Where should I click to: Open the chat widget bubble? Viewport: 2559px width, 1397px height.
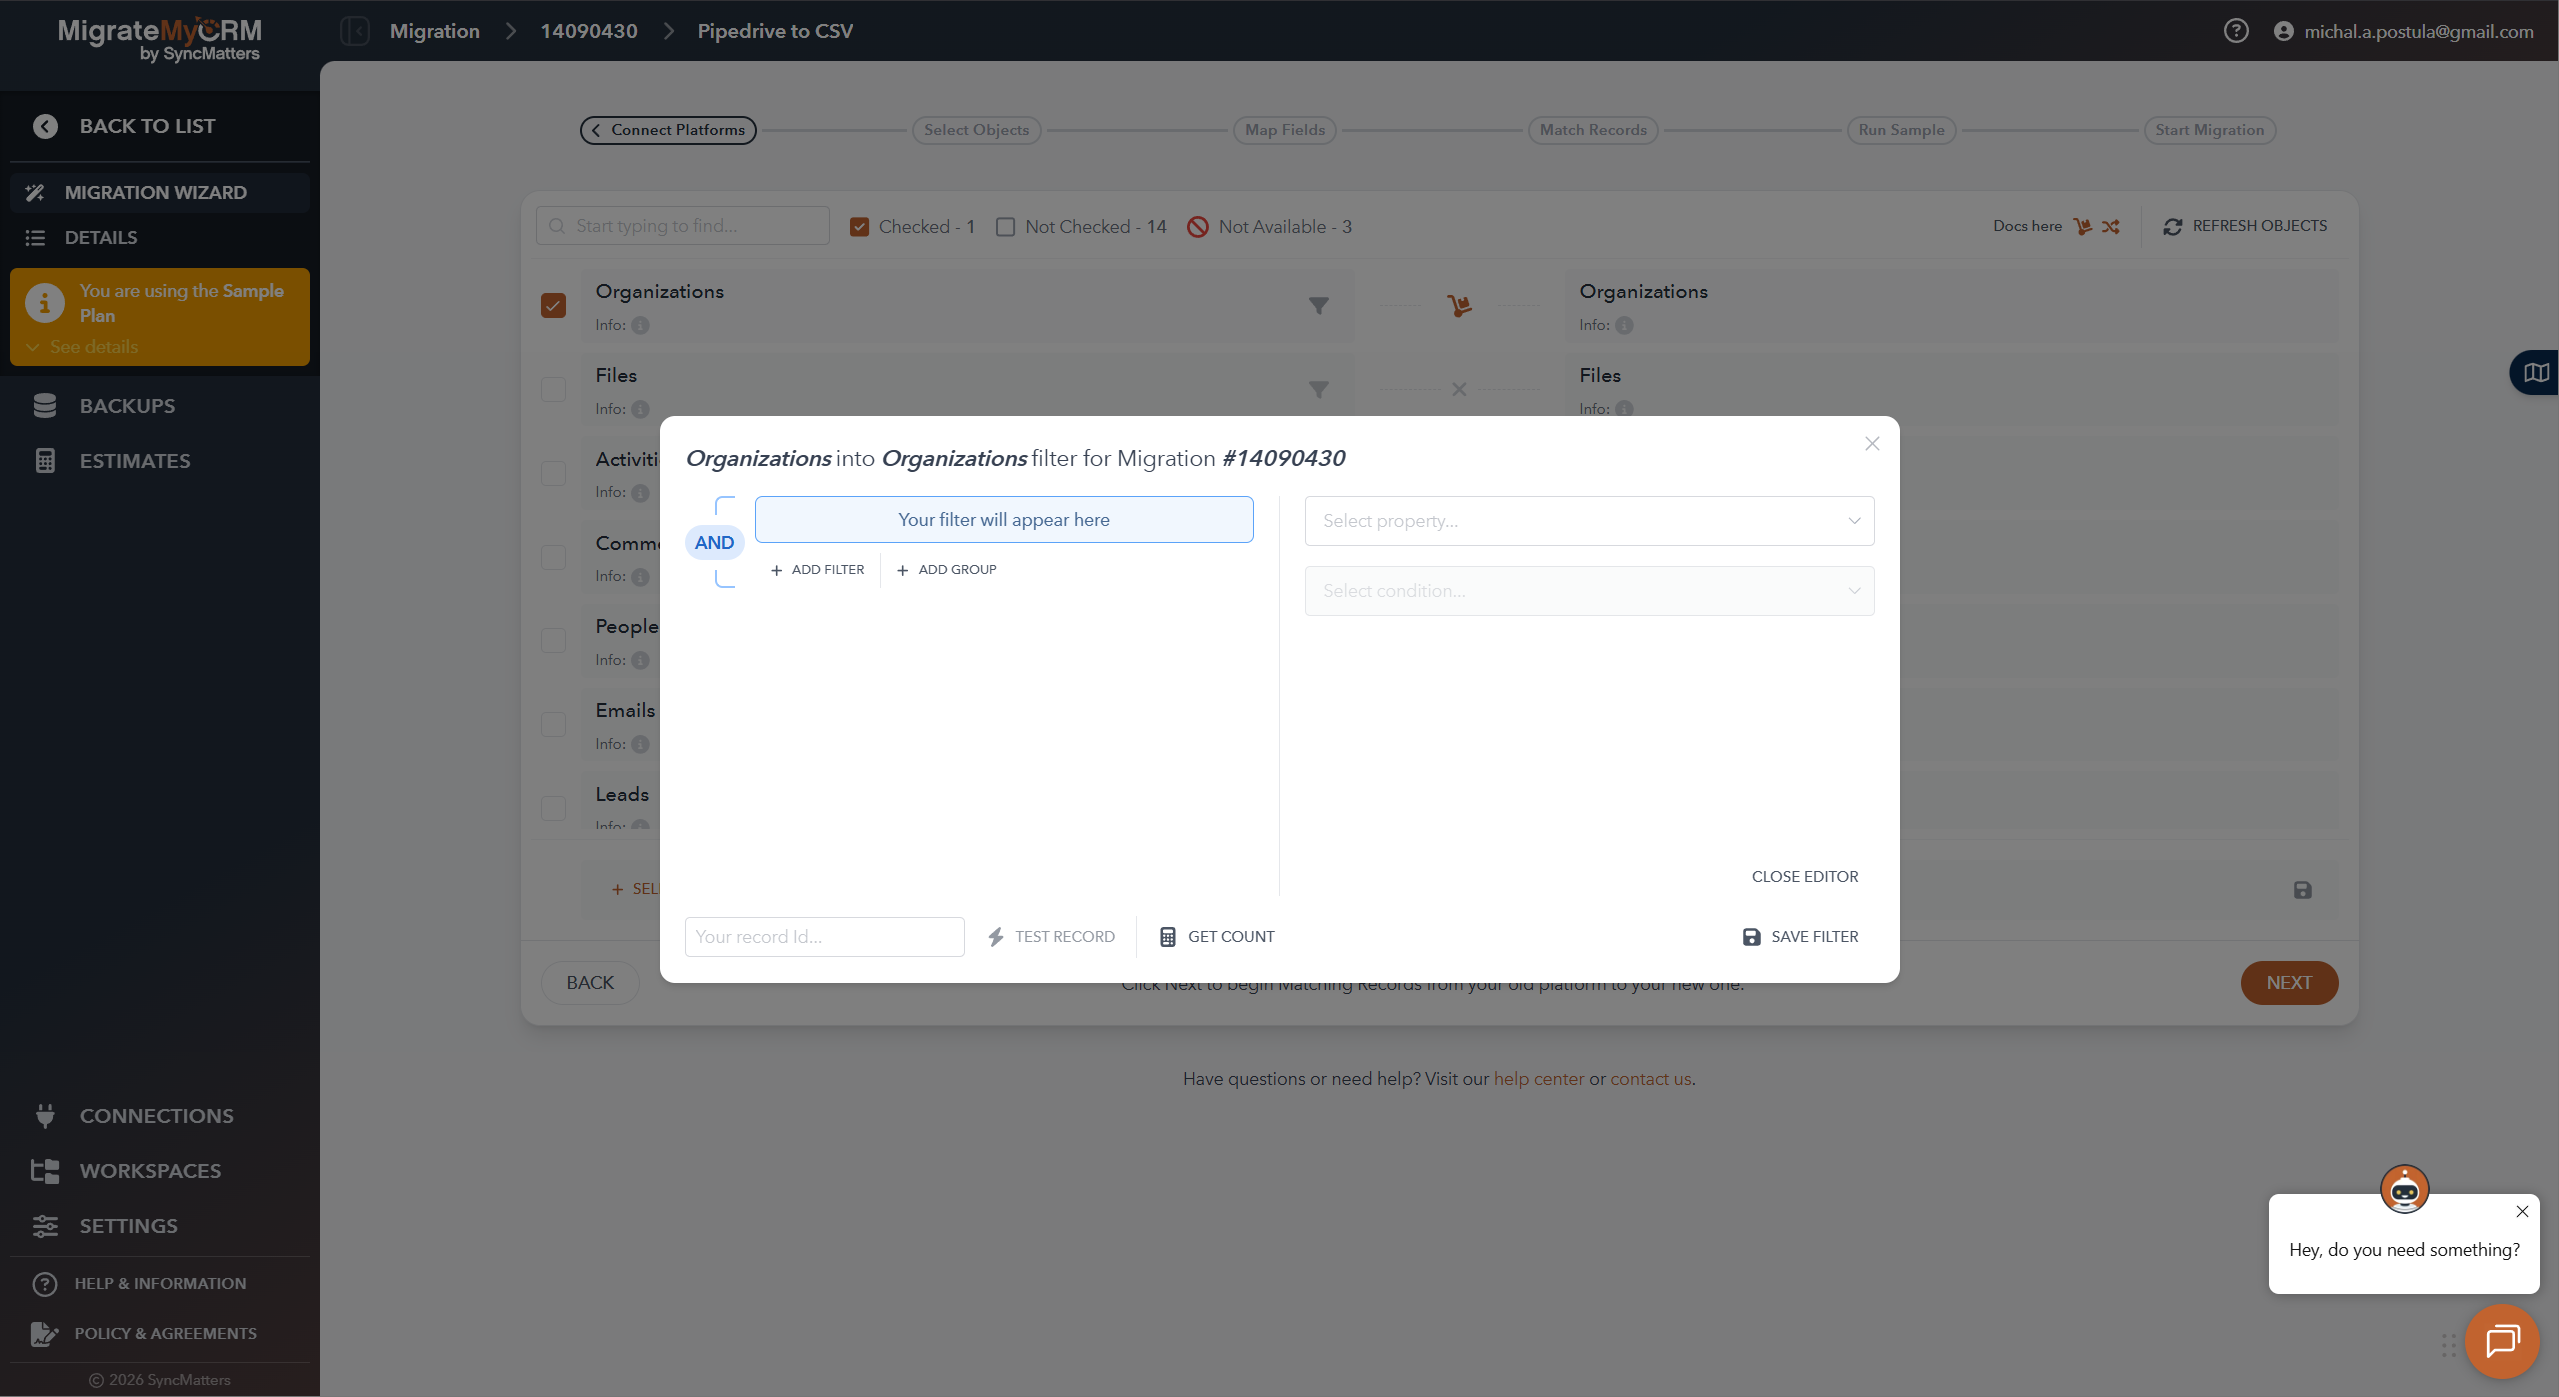pyautogui.click(x=2502, y=1341)
